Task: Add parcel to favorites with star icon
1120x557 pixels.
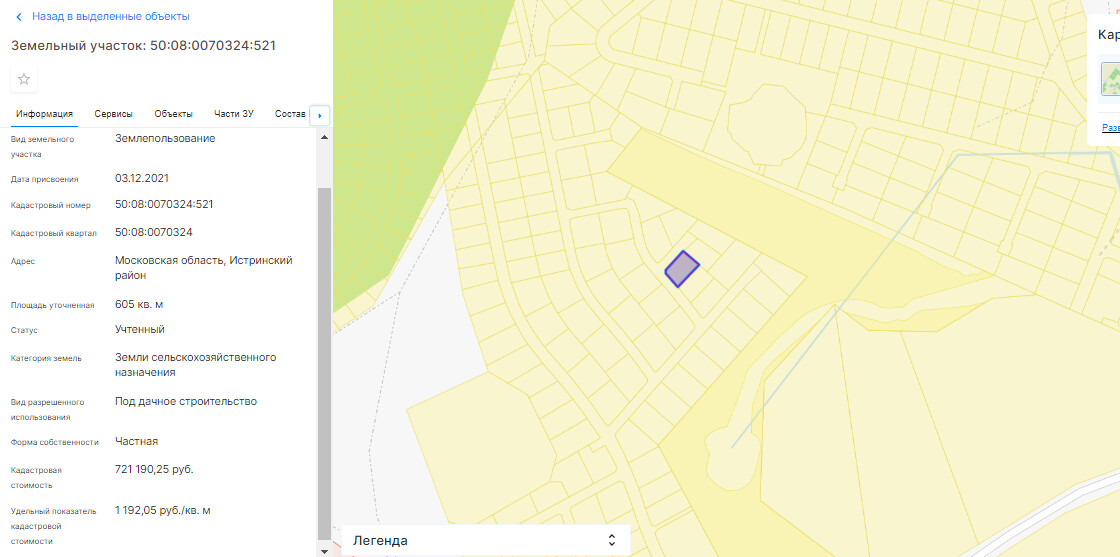Action: (24, 80)
